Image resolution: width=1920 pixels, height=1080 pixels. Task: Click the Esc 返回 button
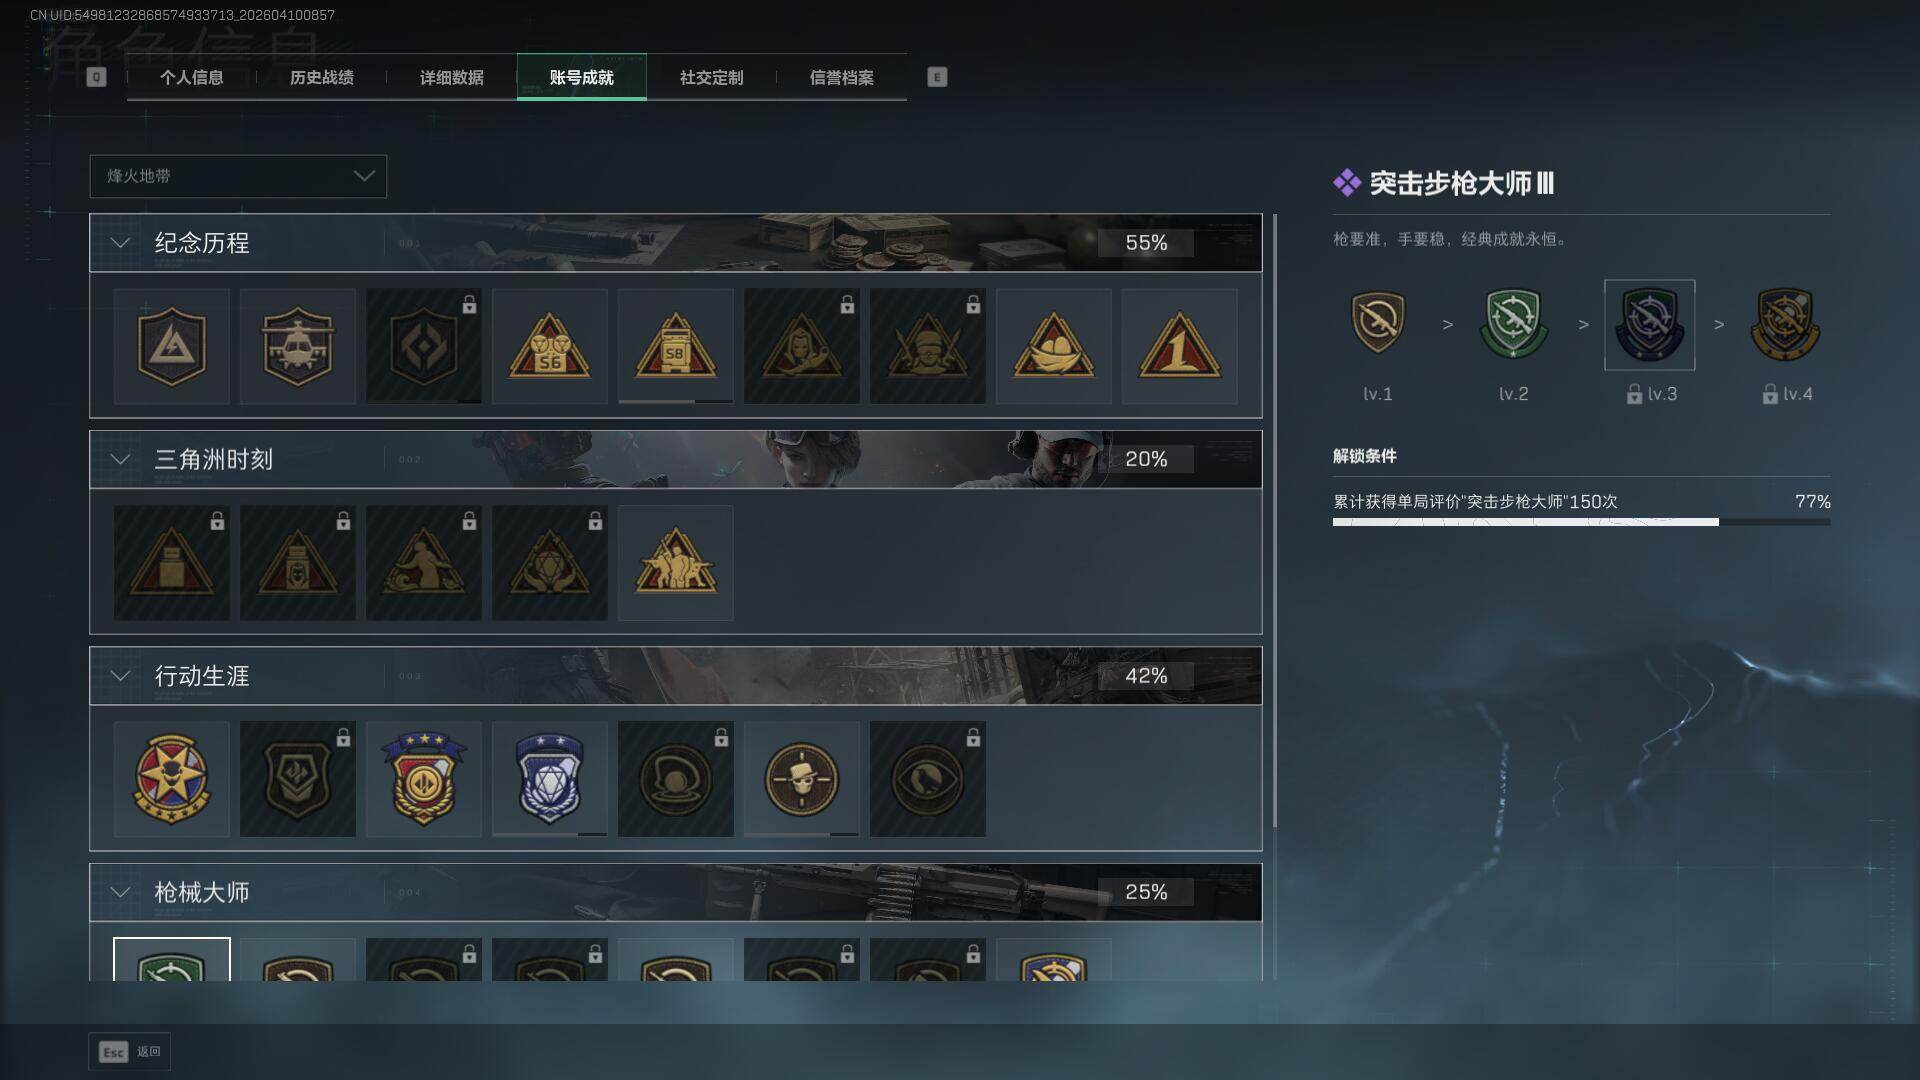pos(130,1052)
